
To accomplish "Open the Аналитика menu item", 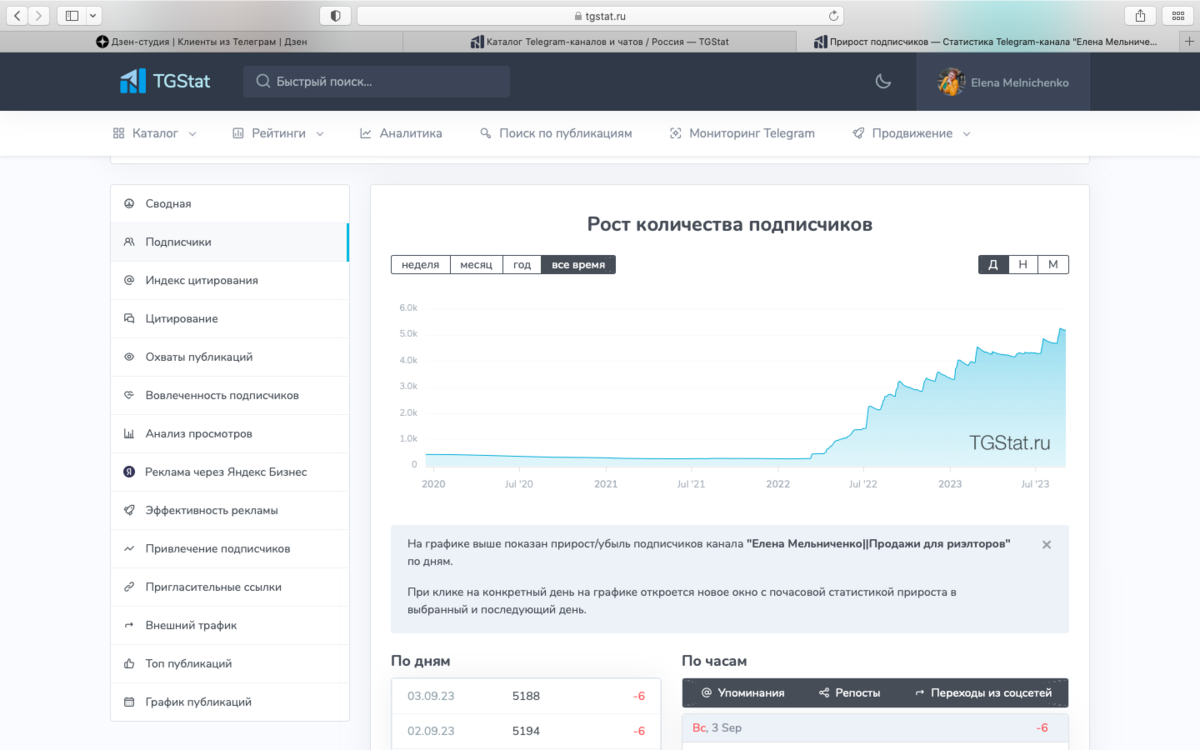I will coord(401,133).
